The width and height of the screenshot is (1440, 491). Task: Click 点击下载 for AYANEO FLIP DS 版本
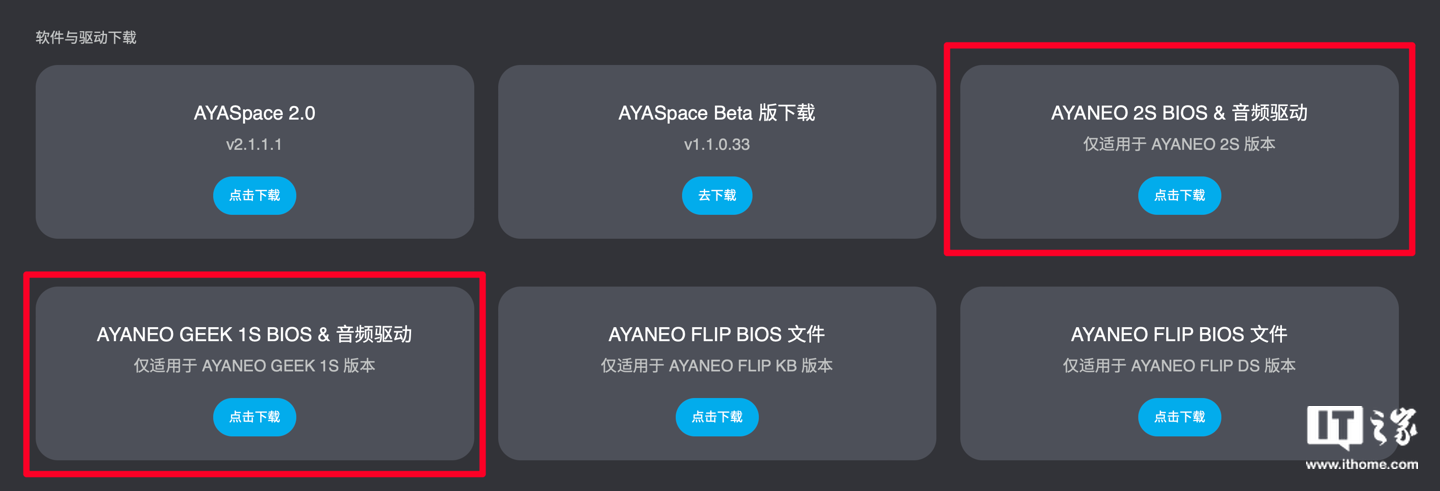pos(1179,417)
